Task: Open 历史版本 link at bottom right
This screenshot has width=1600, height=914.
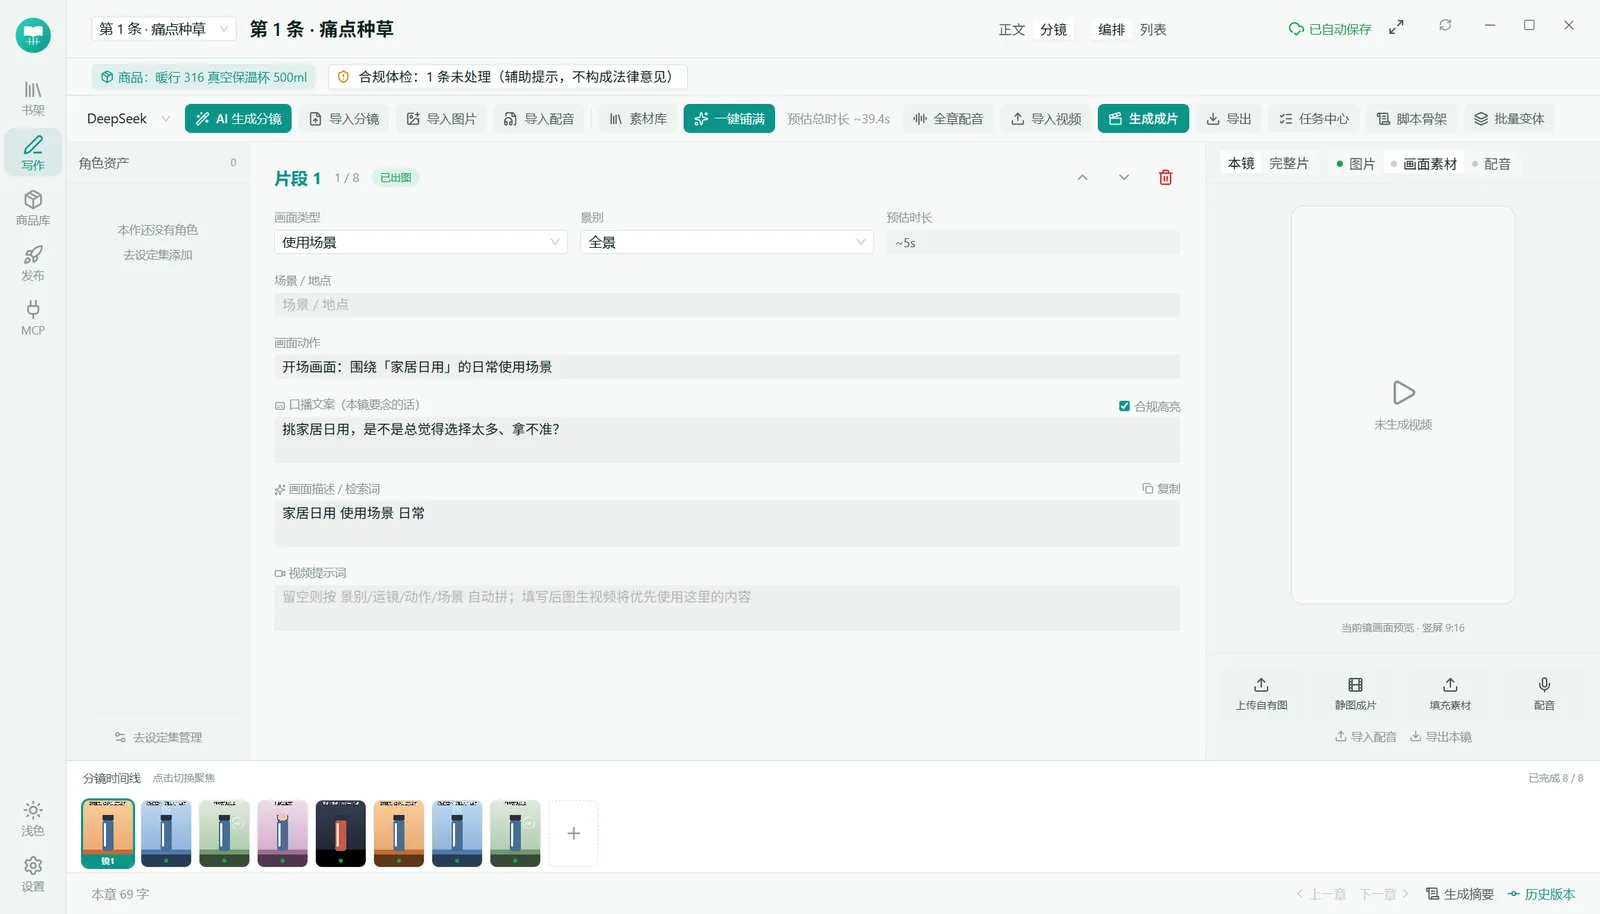Action: [x=1541, y=894]
